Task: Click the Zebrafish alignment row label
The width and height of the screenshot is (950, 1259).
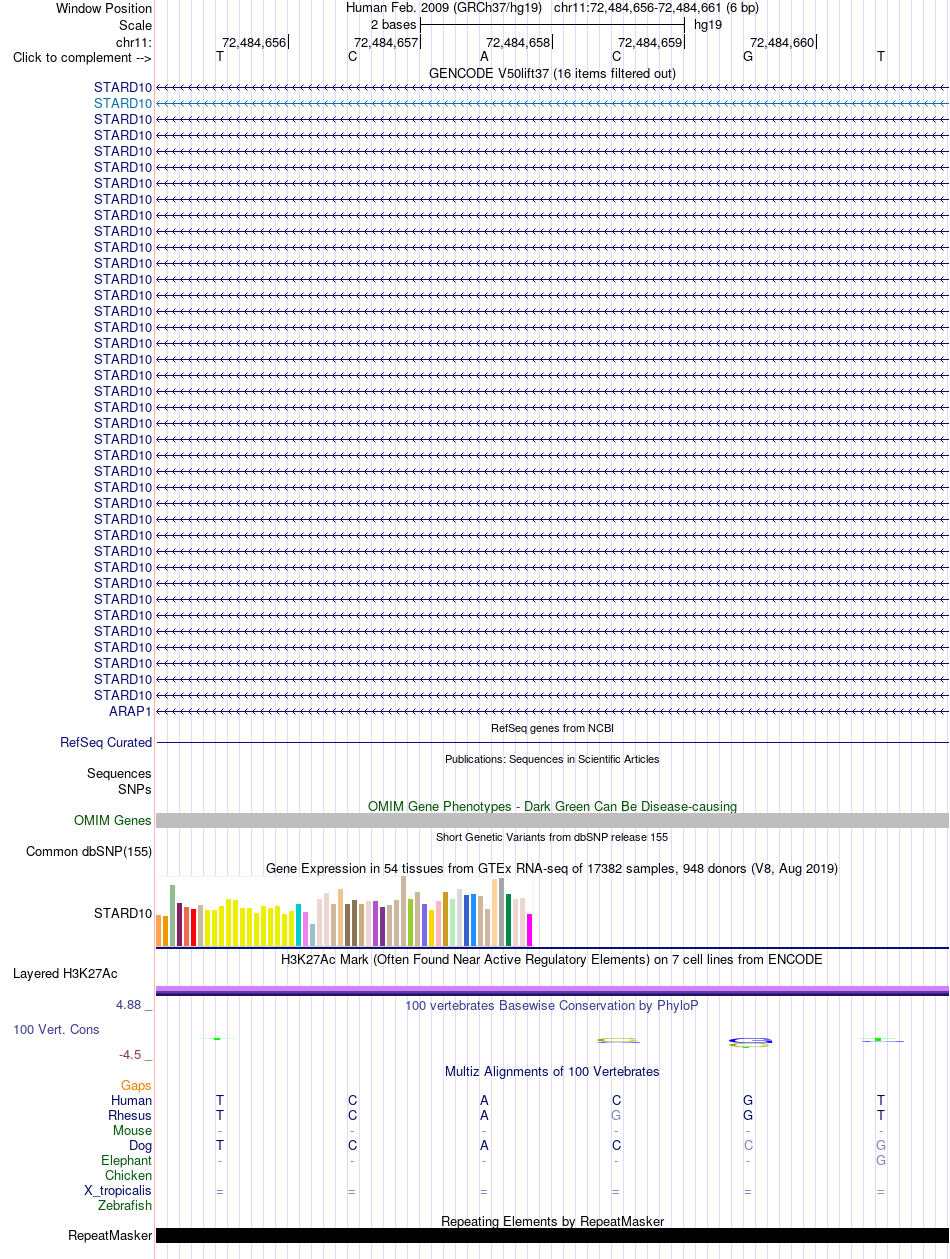Action: pyautogui.click(x=125, y=1206)
